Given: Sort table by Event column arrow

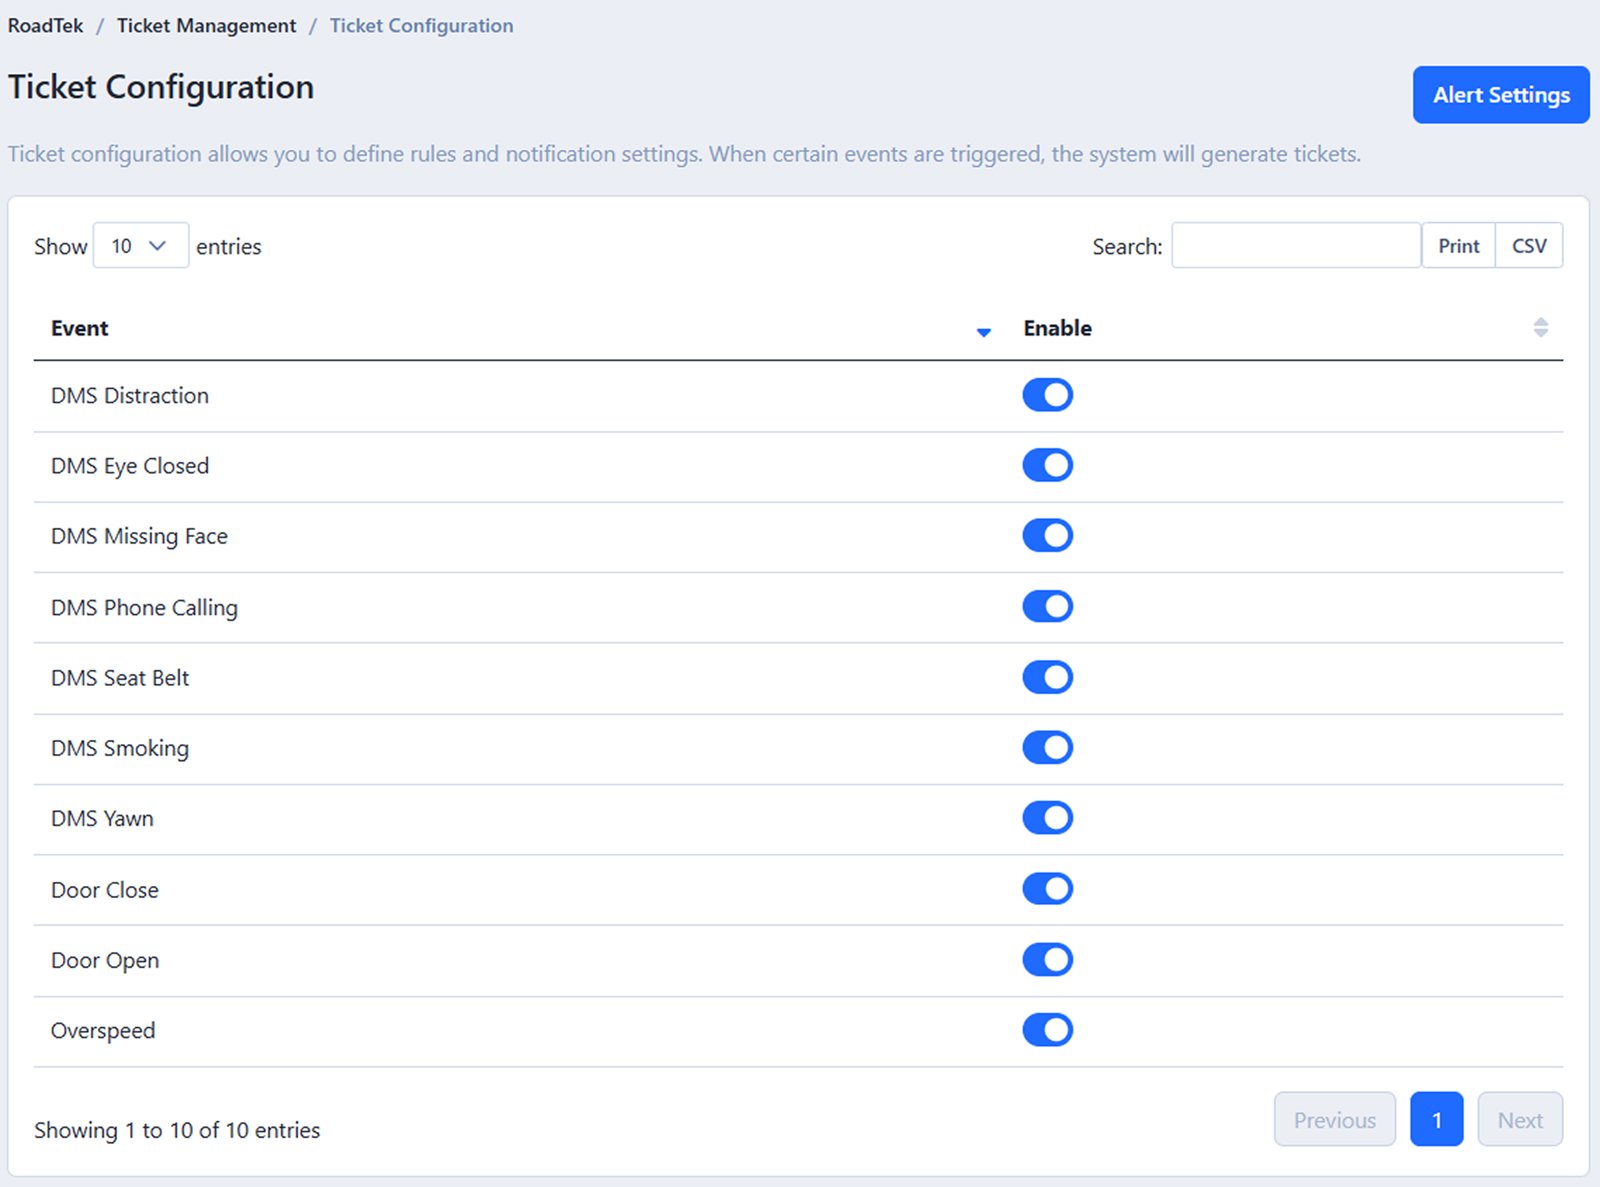Looking at the screenshot, I should (x=983, y=331).
